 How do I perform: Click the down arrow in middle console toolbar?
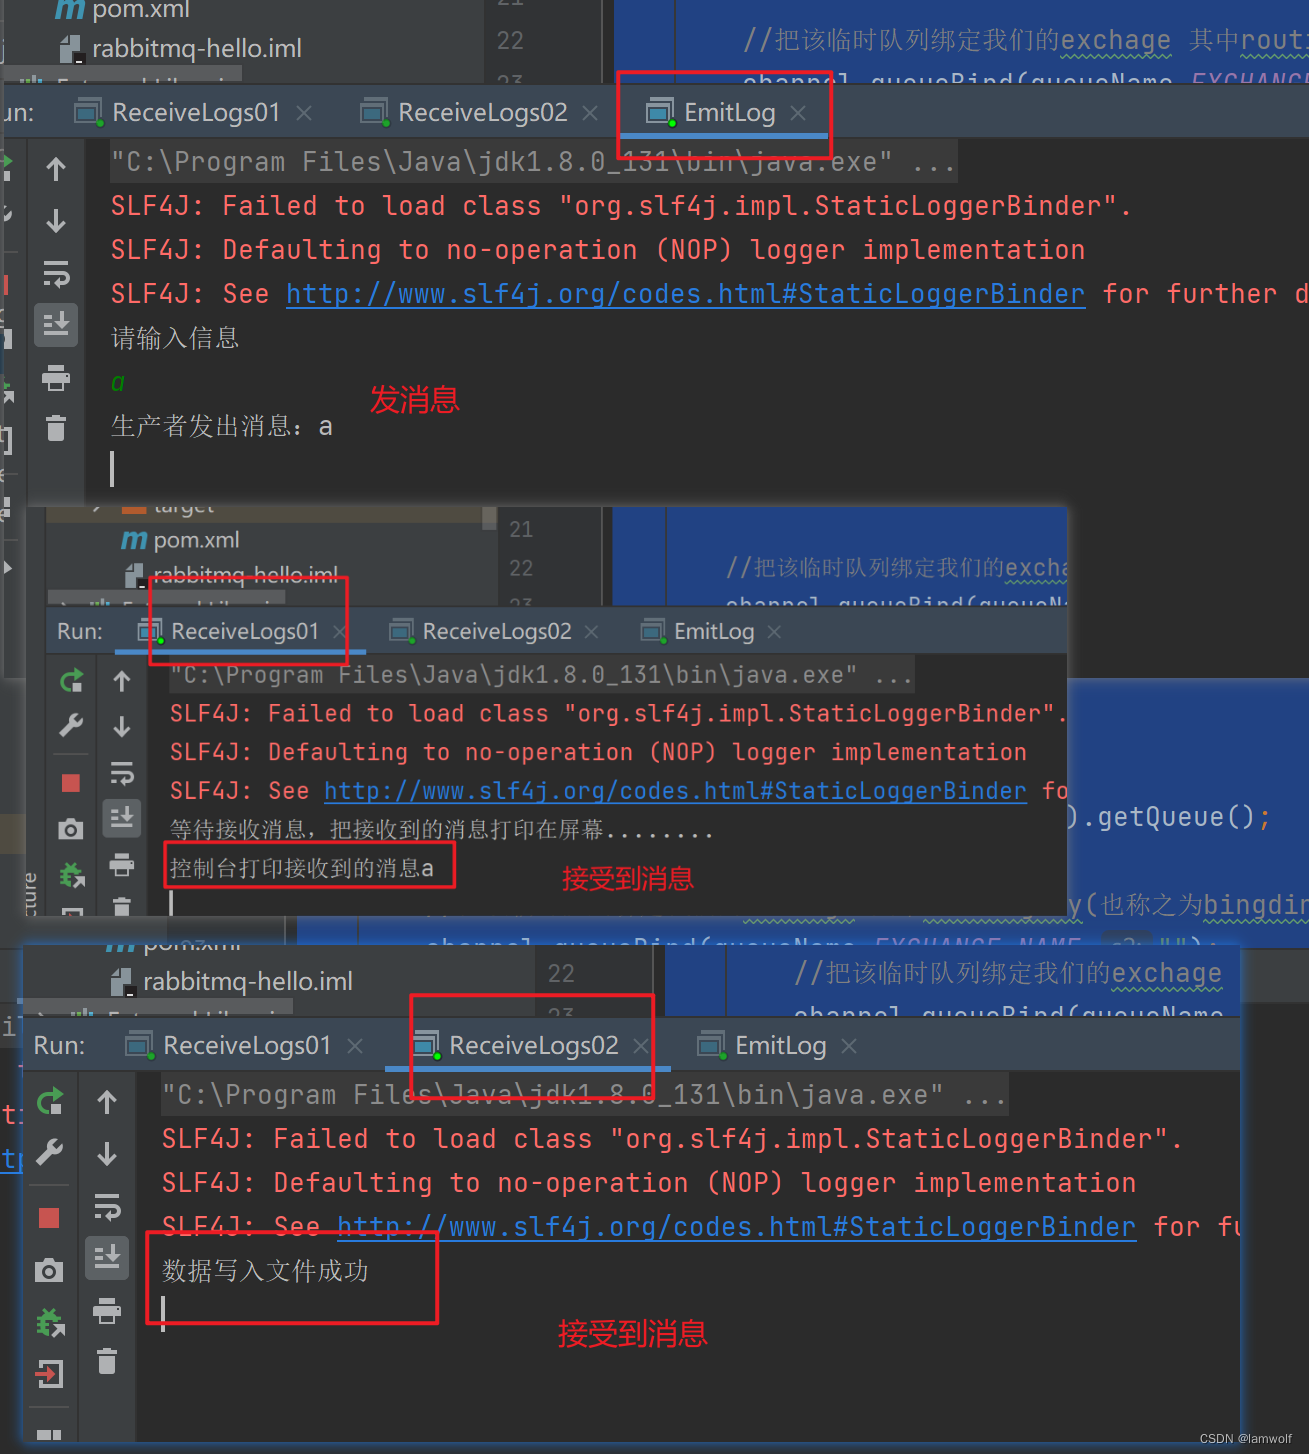tap(122, 727)
